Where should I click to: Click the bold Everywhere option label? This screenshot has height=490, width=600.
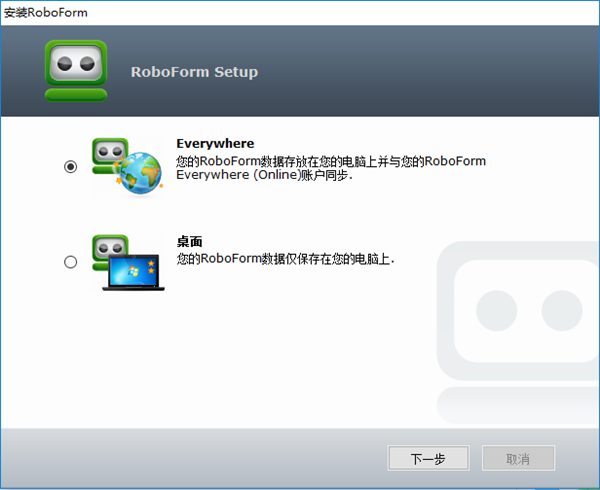click(x=215, y=143)
